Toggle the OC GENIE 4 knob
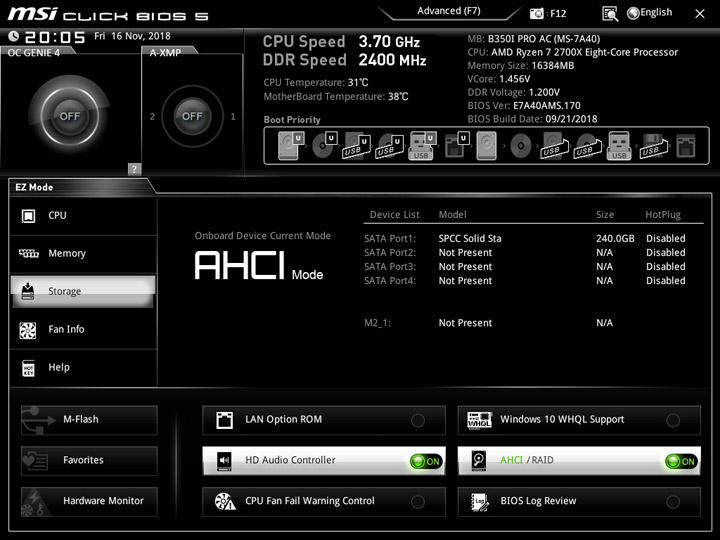This screenshot has width=720, height=540. tap(69, 116)
